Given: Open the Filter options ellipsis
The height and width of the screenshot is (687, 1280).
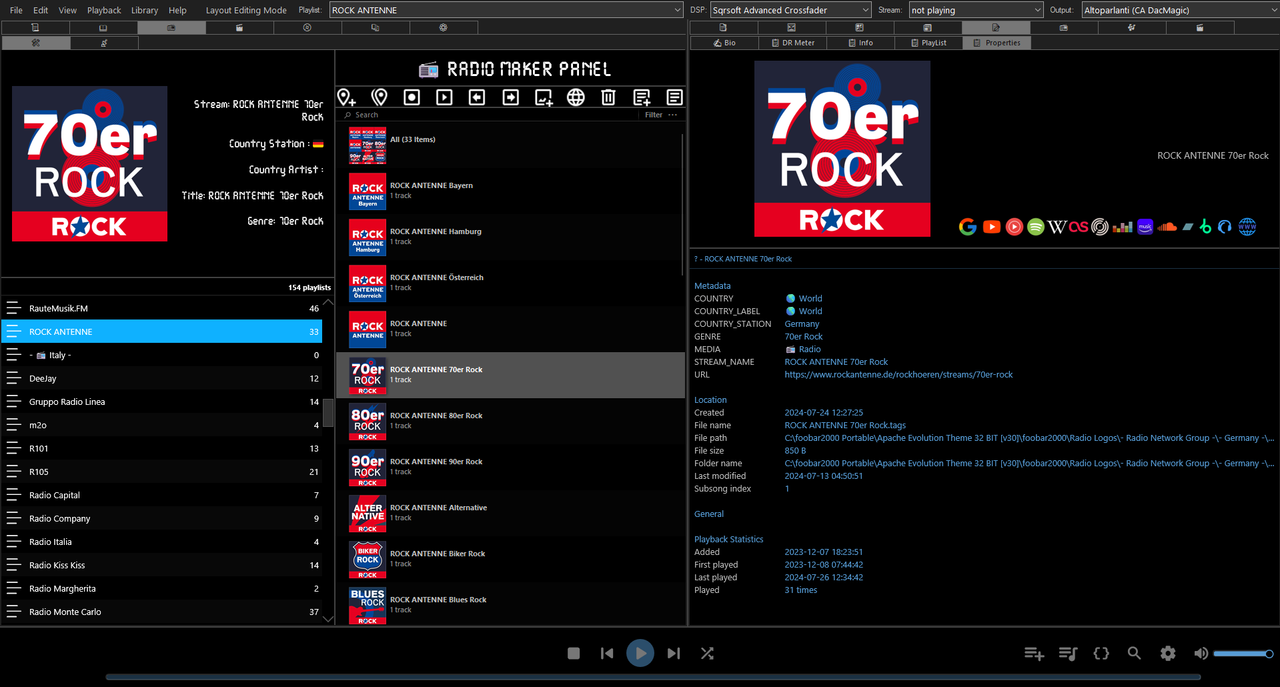Looking at the screenshot, I should pyautogui.click(x=672, y=115).
